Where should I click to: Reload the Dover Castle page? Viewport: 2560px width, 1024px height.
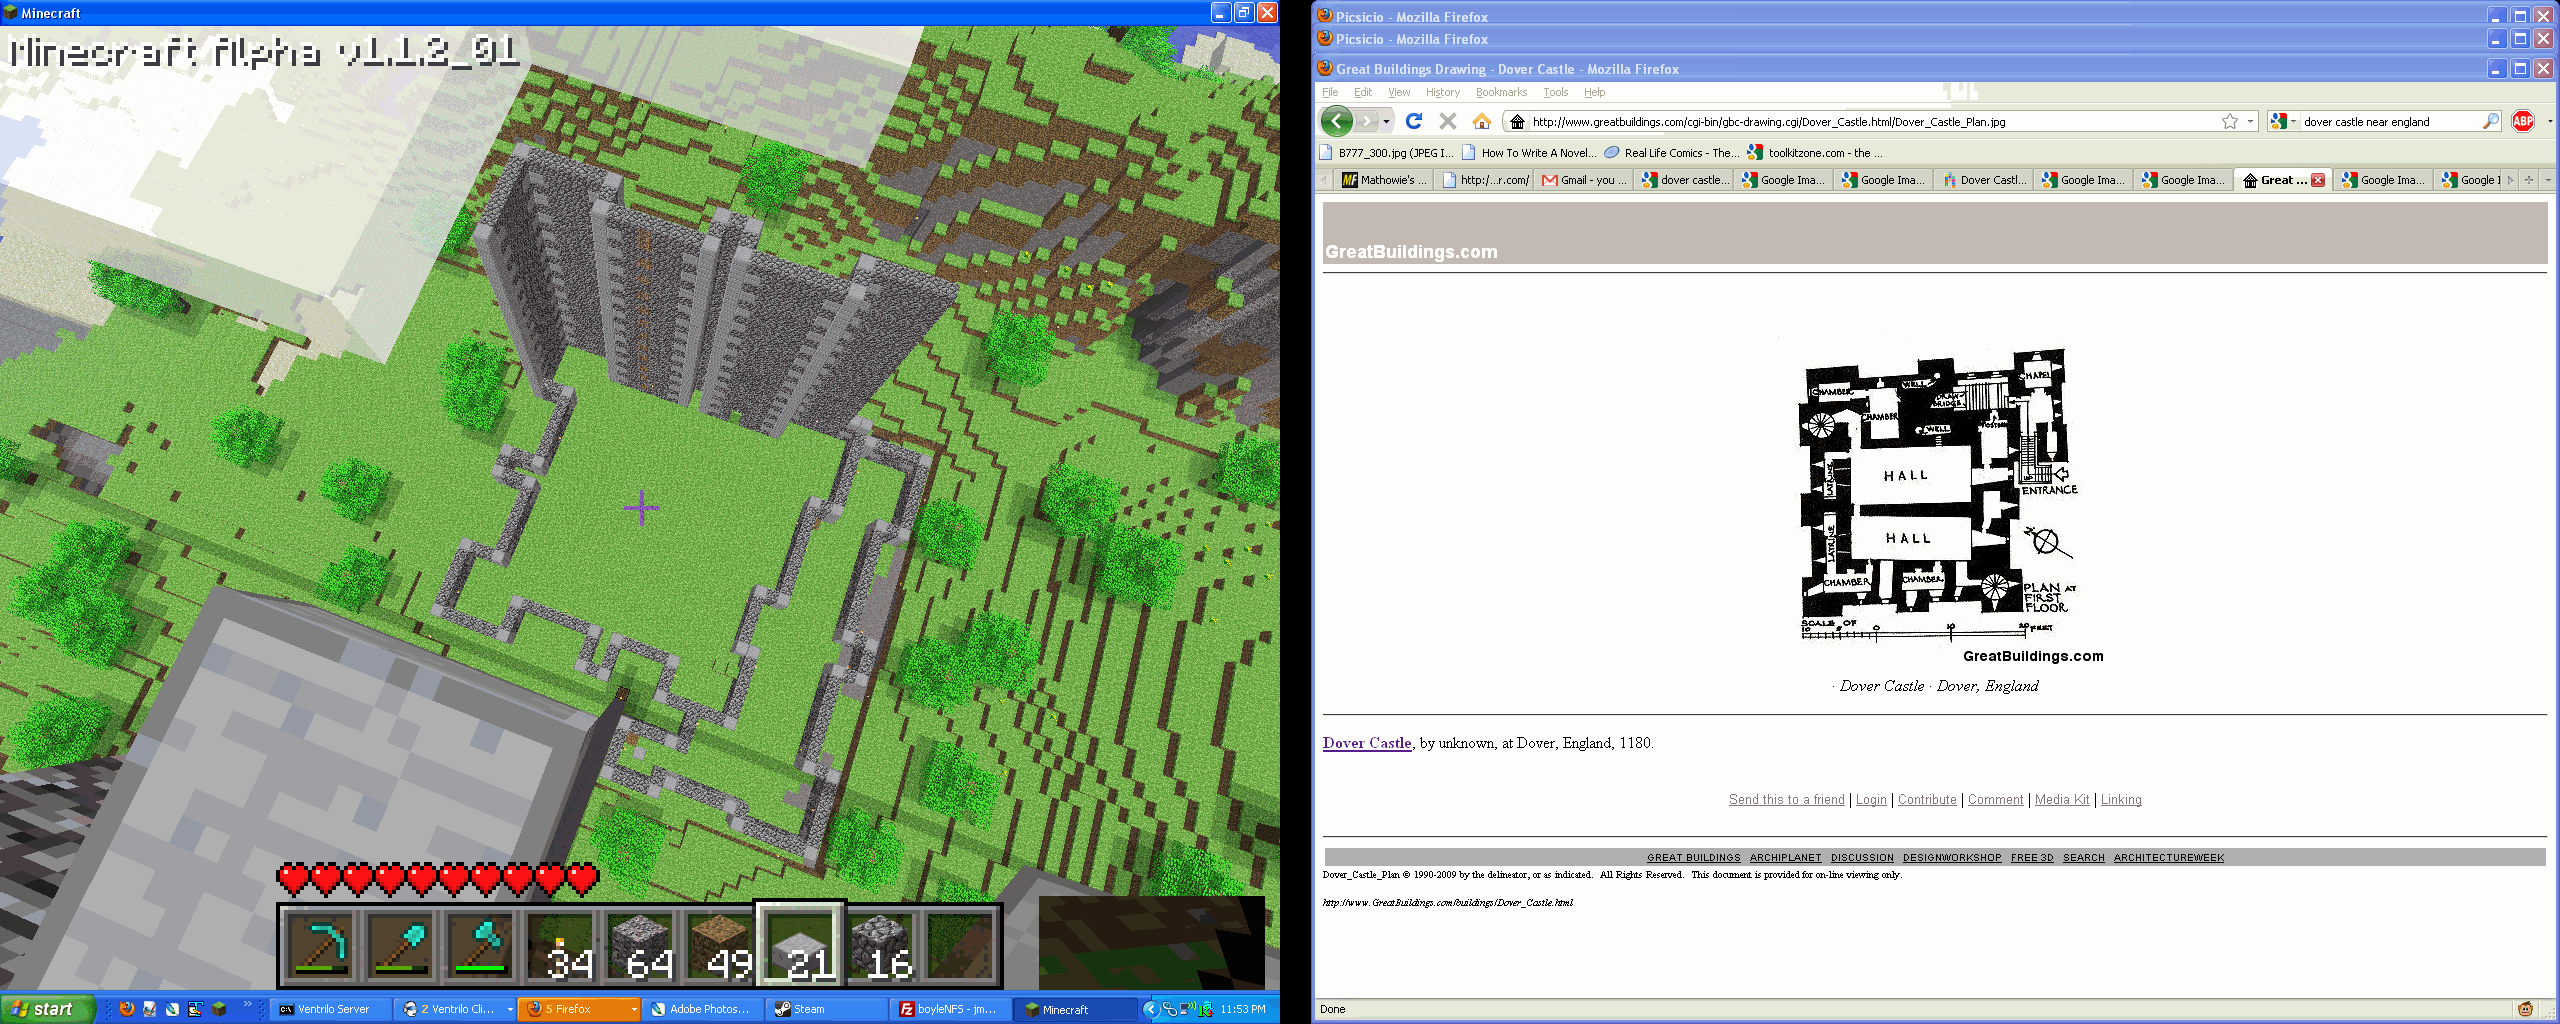pos(1414,121)
